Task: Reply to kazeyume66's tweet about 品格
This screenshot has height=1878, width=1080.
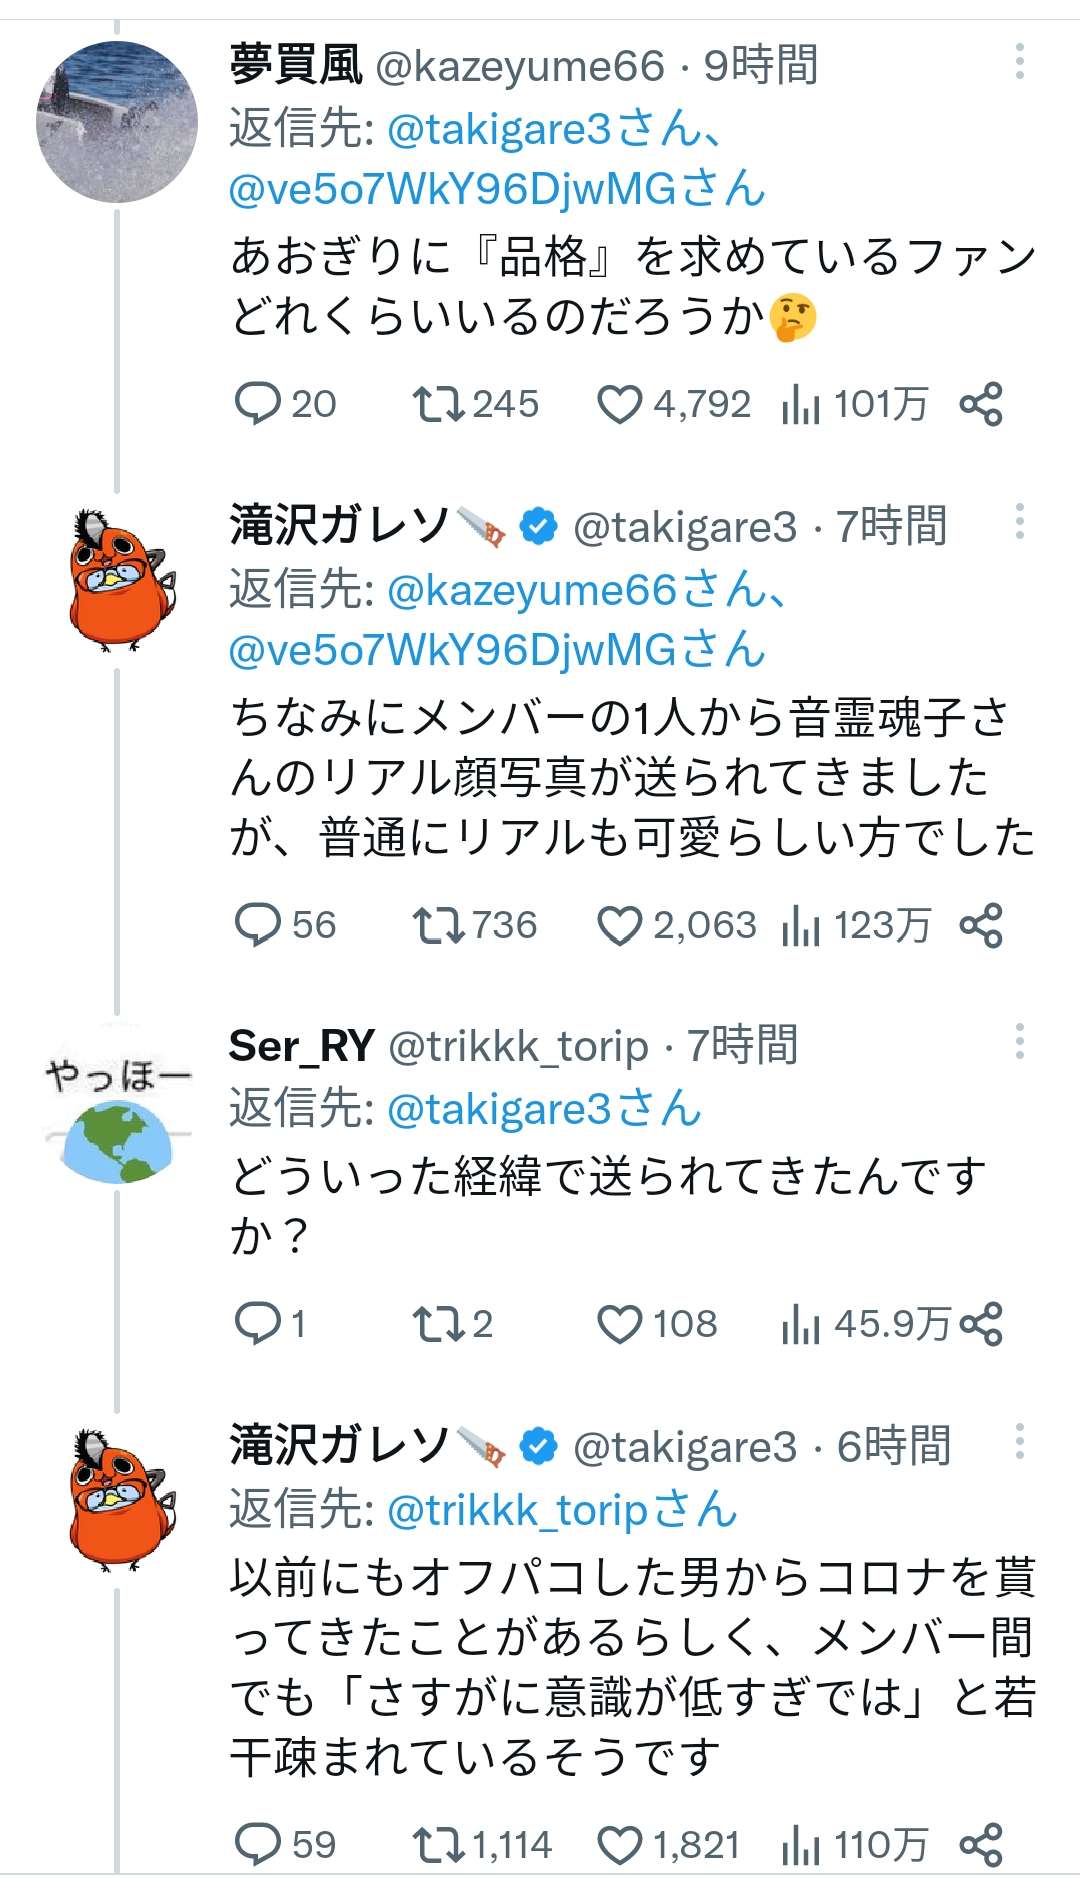Action: click(257, 404)
